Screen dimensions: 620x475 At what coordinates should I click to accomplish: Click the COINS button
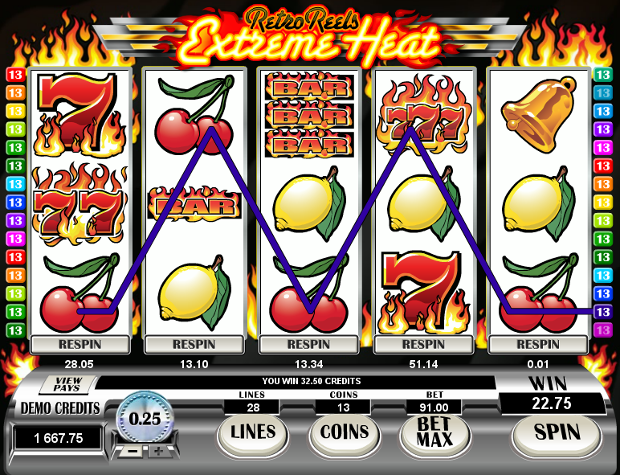(344, 432)
